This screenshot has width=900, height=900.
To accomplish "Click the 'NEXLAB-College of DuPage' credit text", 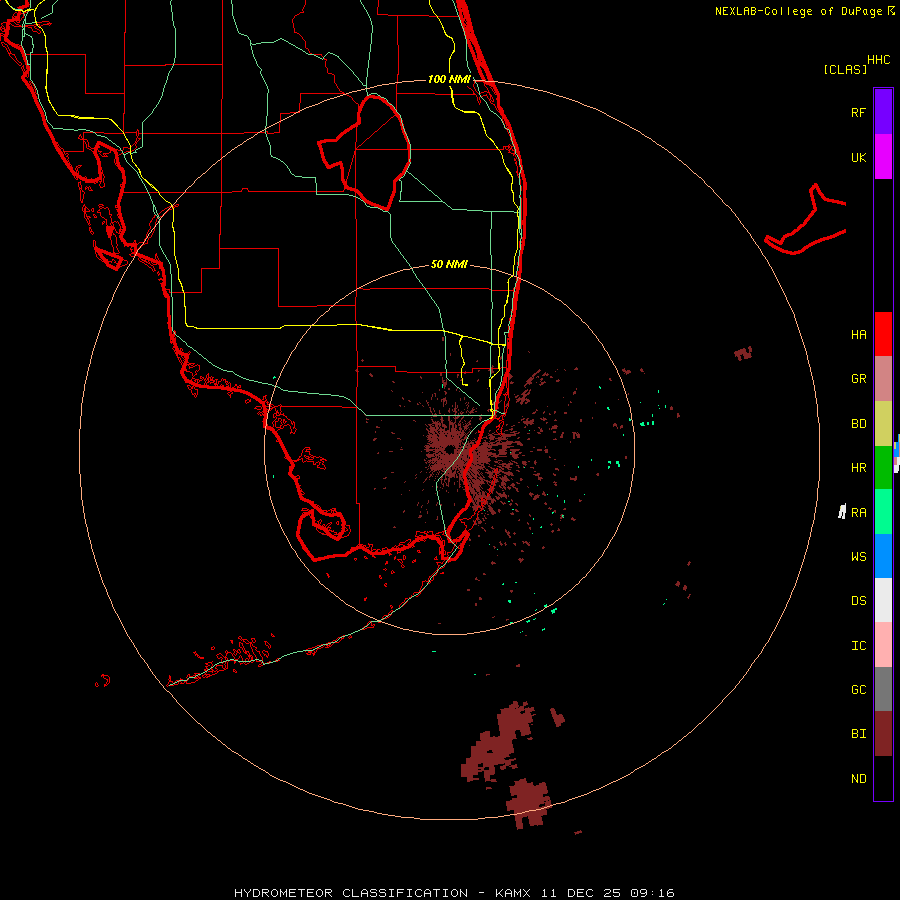I will click(798, 11).
